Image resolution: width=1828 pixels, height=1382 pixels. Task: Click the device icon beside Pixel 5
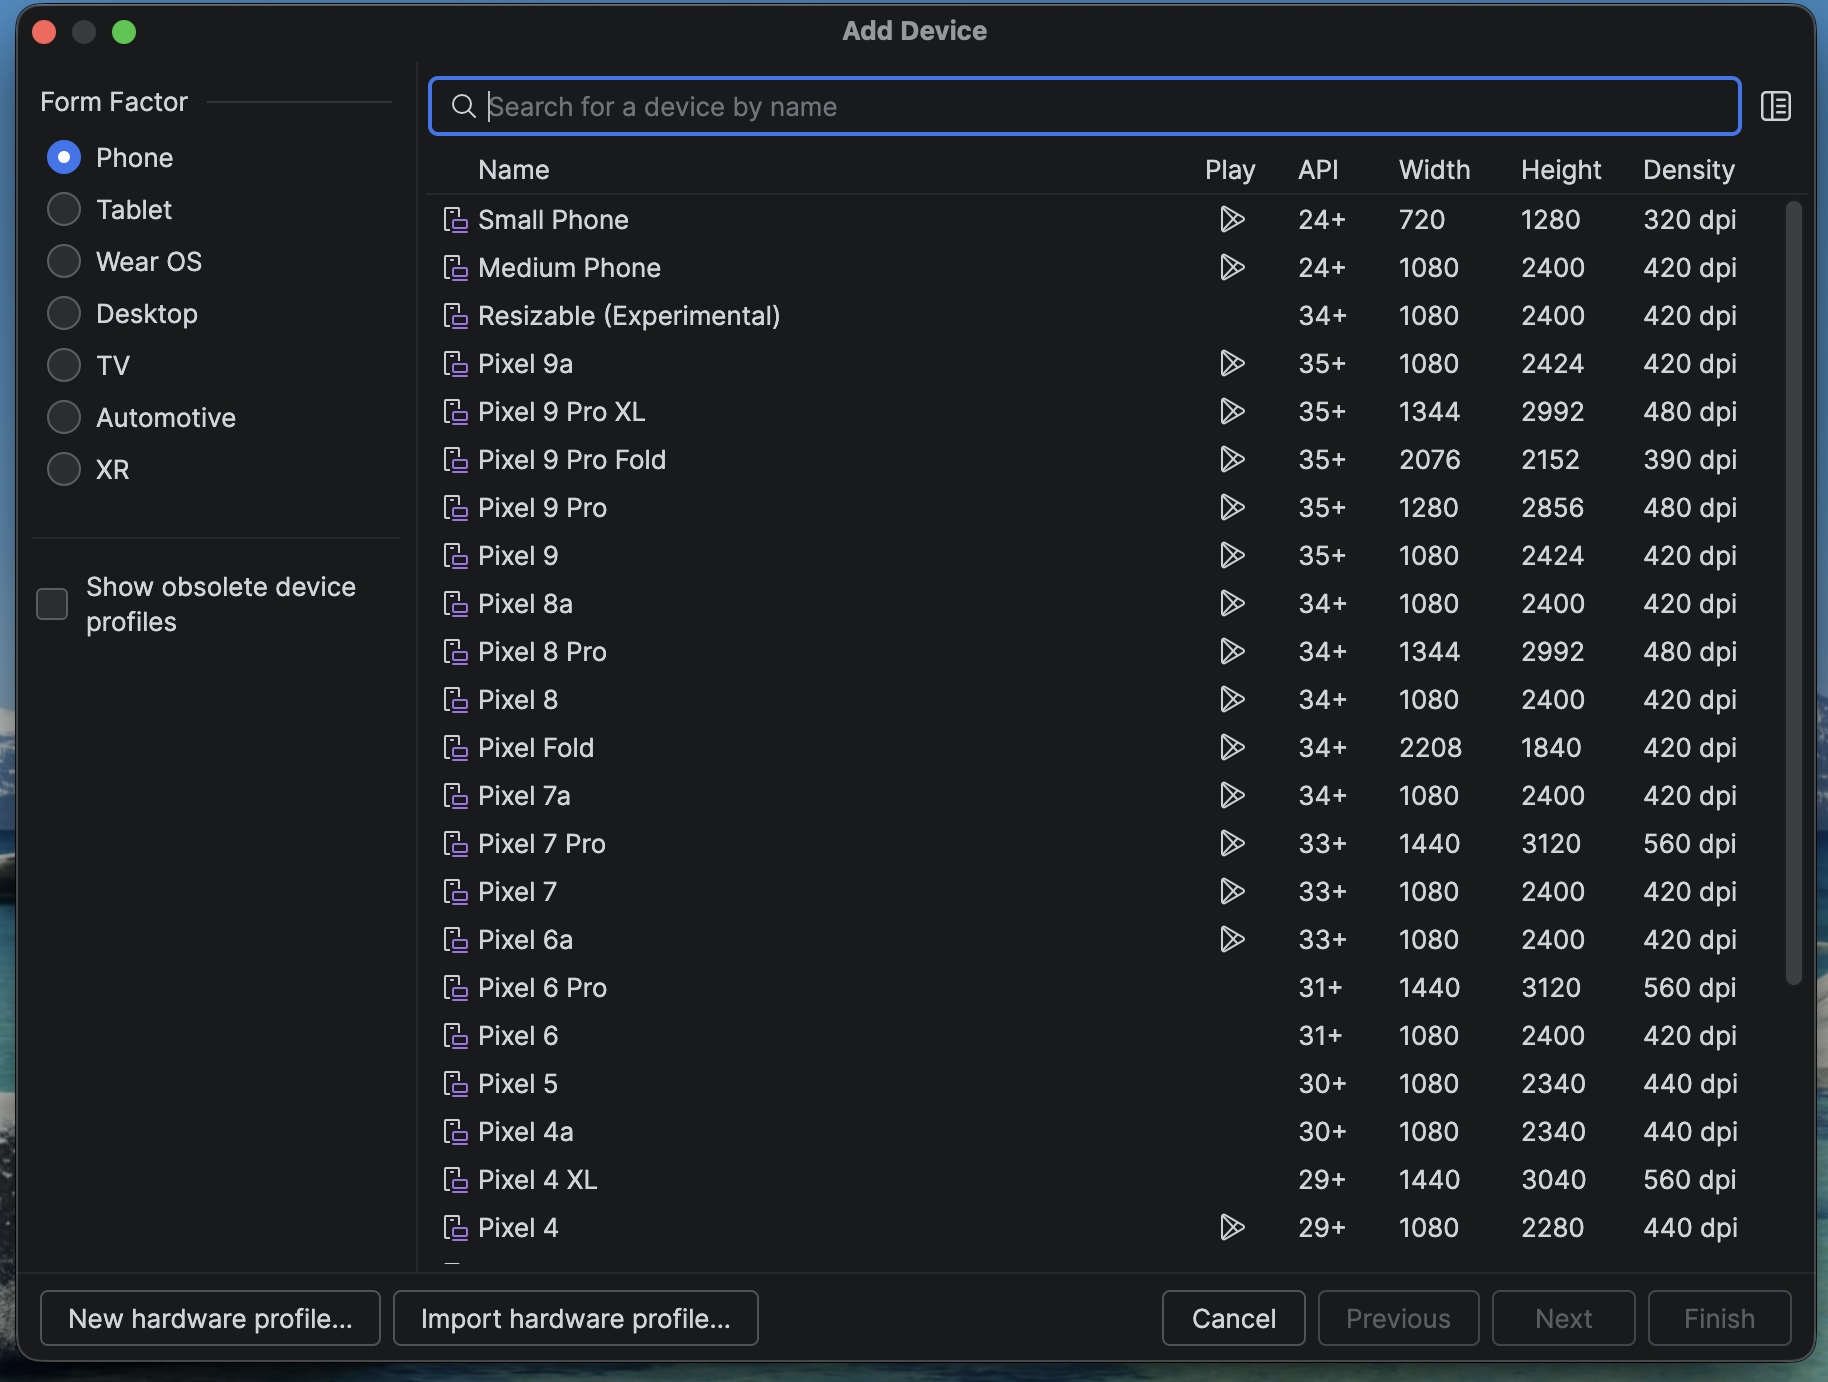tap(455, 1084)
